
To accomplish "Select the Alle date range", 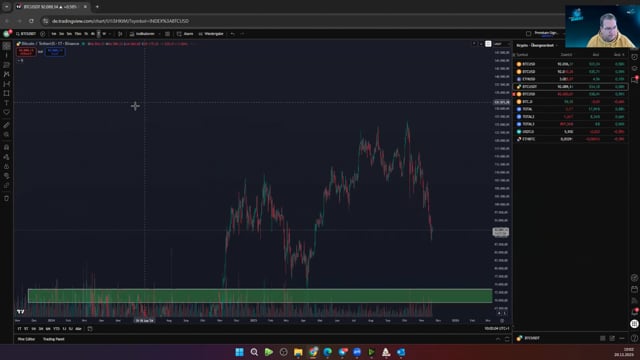I will 78,329.
